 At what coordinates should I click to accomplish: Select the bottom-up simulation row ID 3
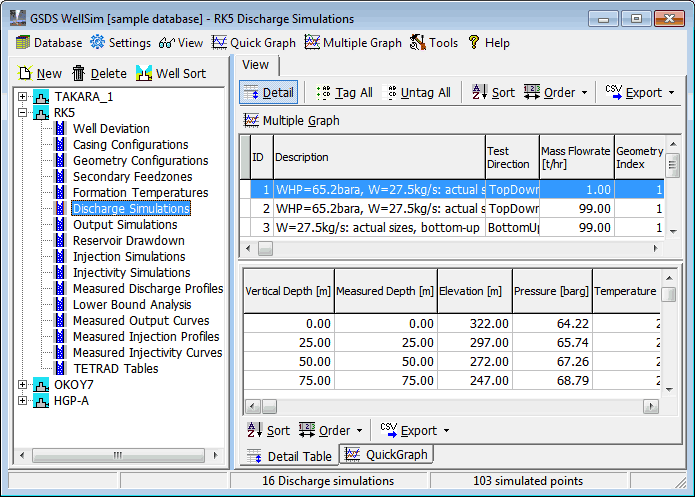coord(452,228)
